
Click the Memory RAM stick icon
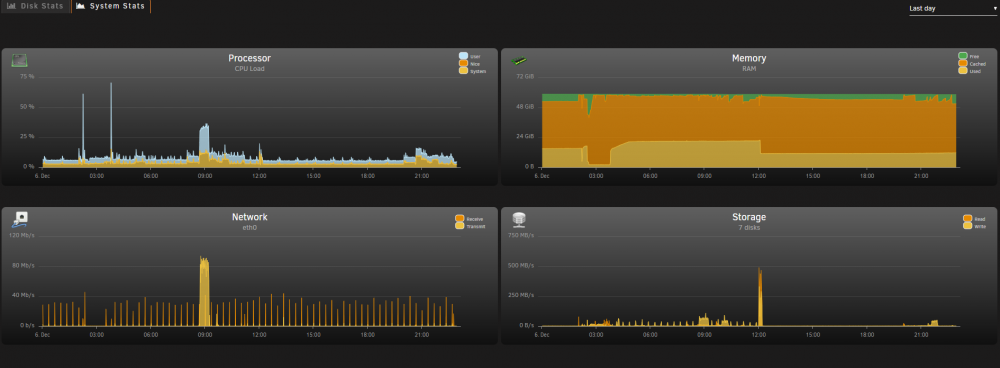(519, 61)
